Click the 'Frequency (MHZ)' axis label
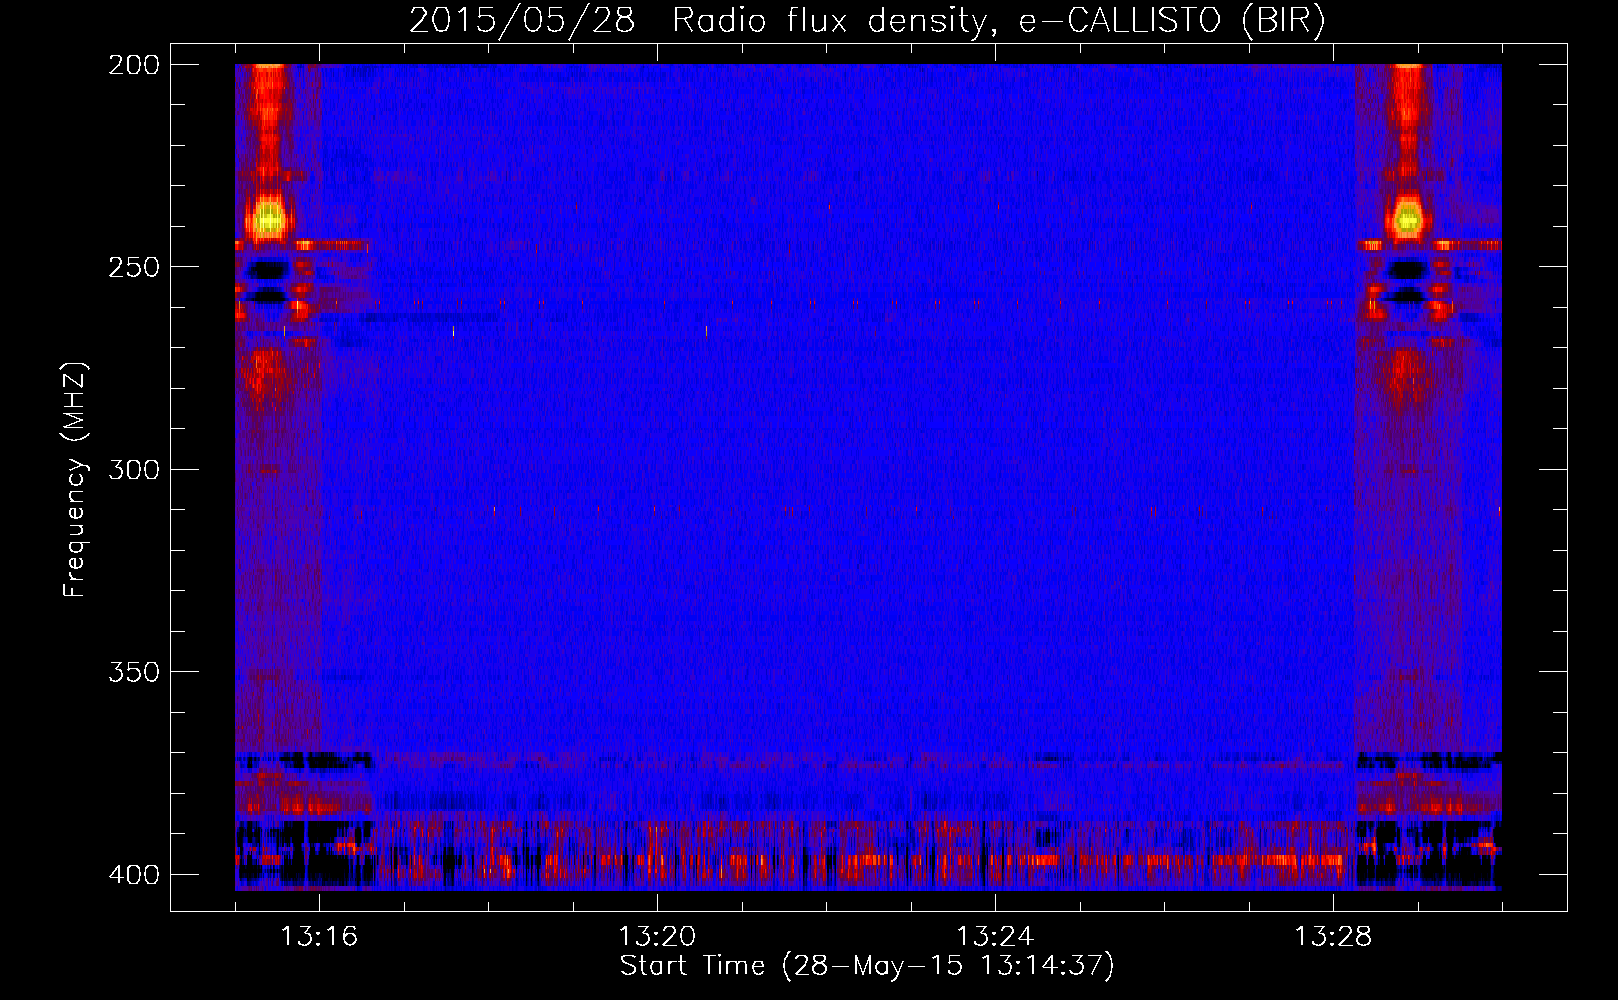The width and height of the screenshot is (1618, 1000). click(x=75, y=480)
